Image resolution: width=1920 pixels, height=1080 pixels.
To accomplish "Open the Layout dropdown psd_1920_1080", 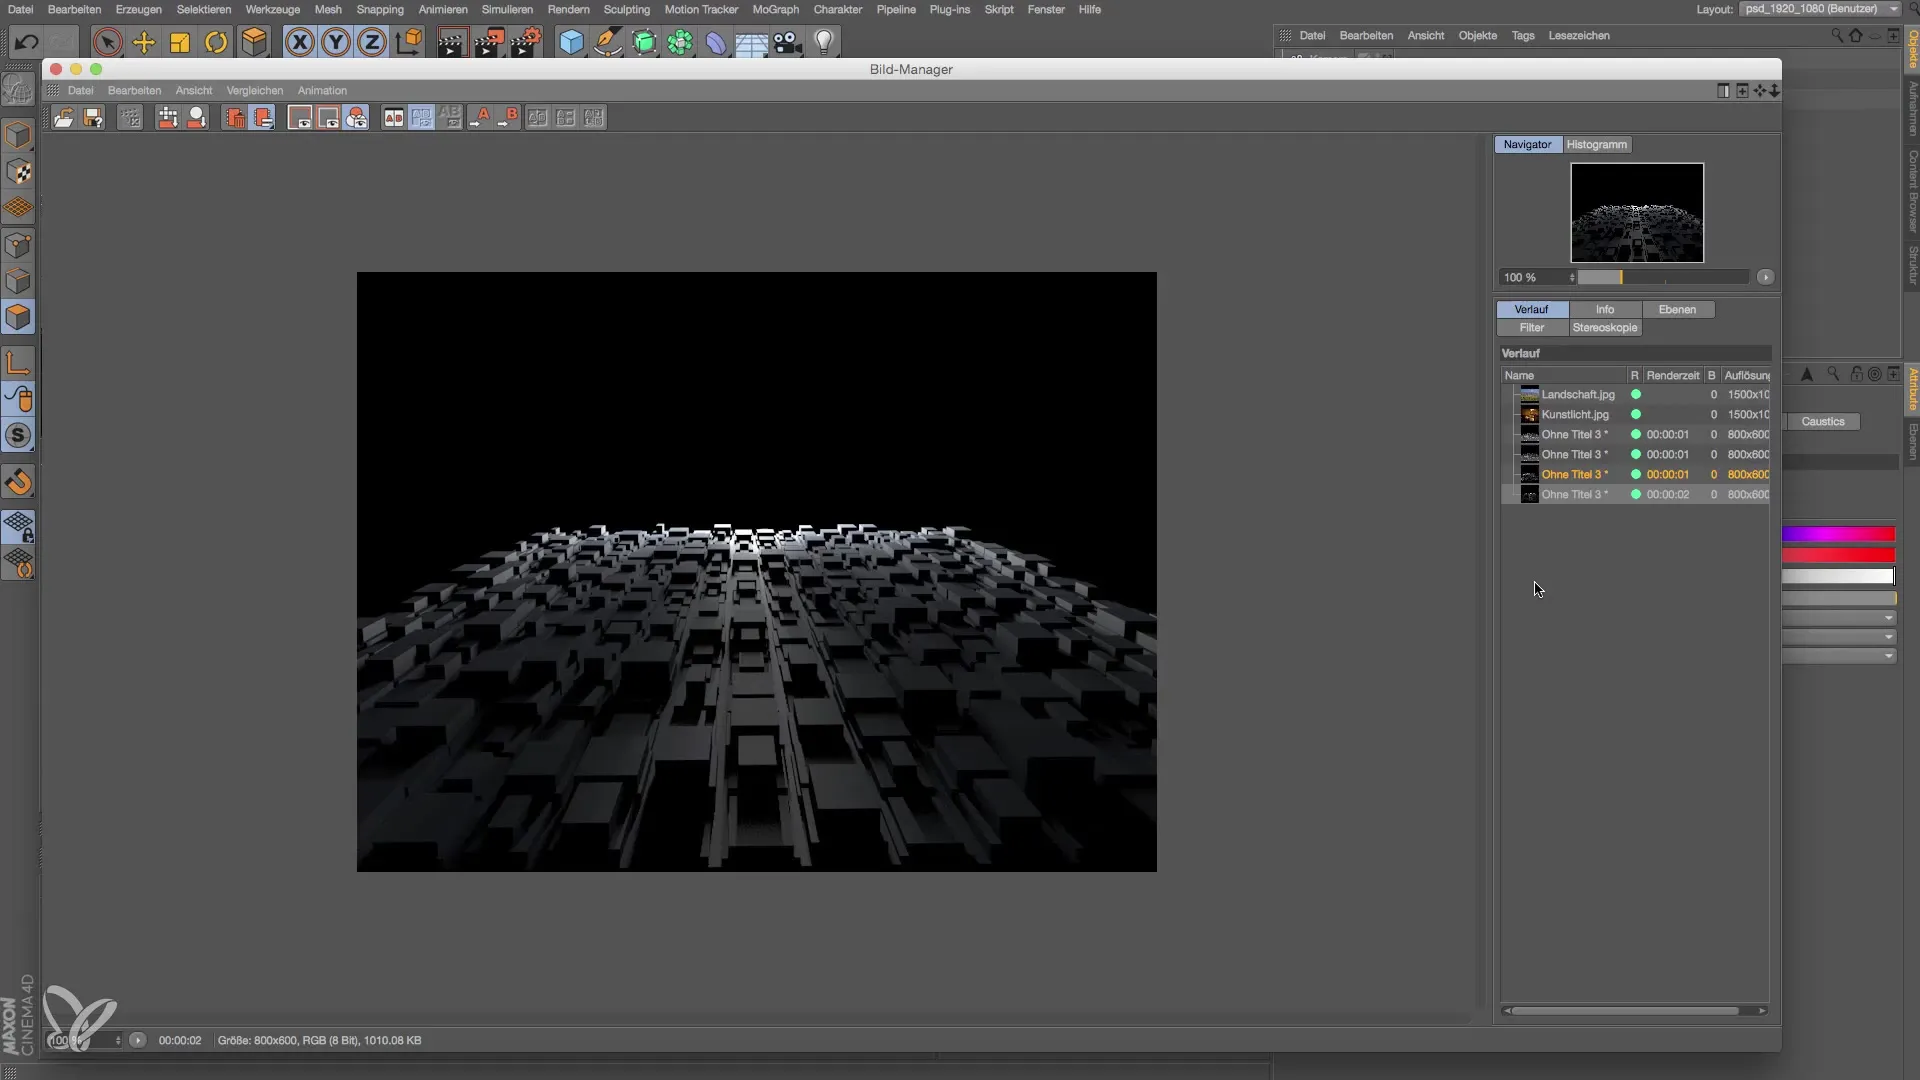I will pos(1820,9).
